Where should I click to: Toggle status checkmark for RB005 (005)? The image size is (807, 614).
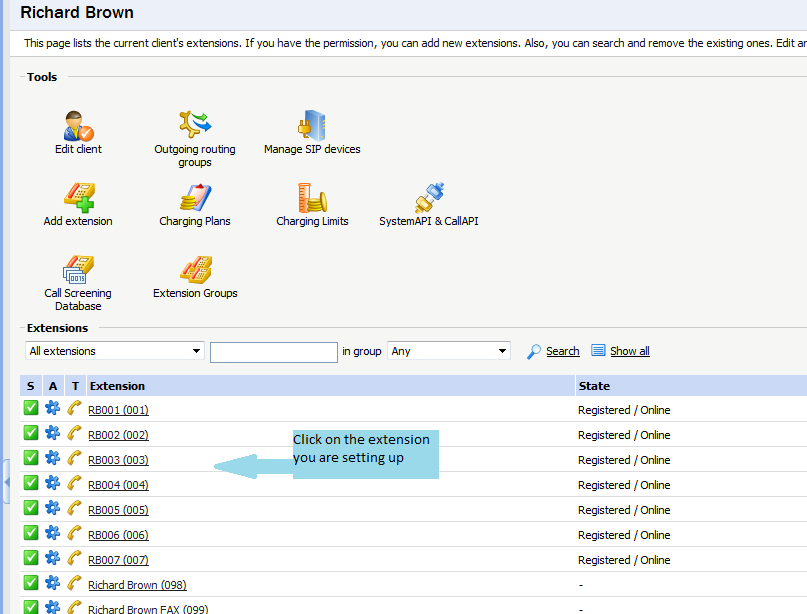(x=31, y=508)
